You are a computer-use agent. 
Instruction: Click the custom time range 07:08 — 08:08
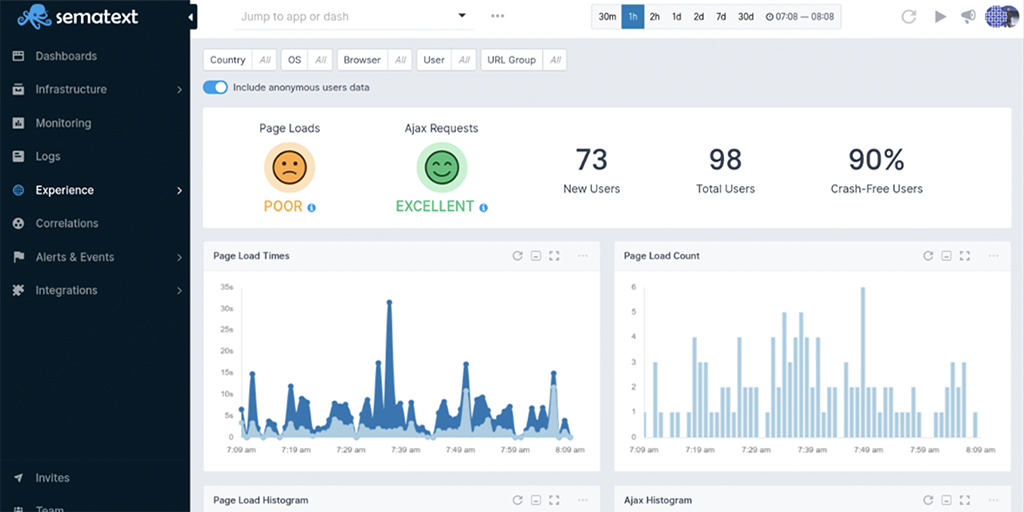(801, 17)
